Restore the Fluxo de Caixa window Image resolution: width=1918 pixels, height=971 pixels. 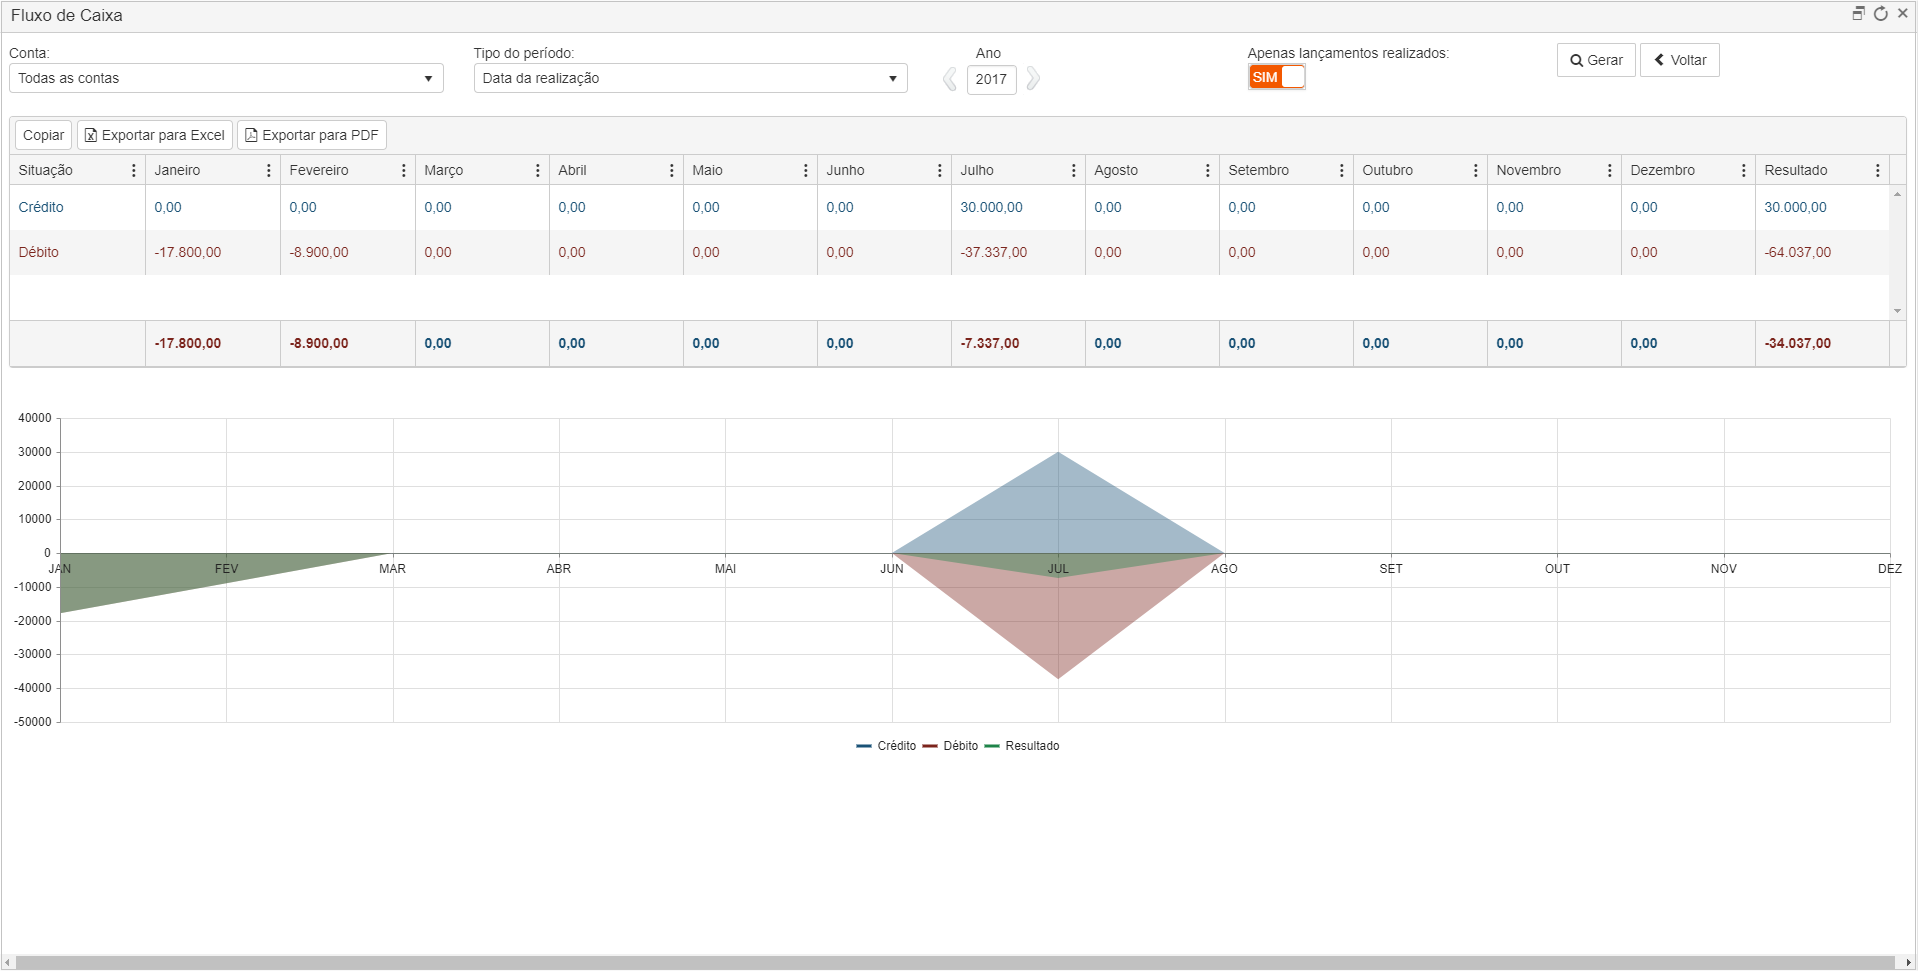tap(1859, 14)
